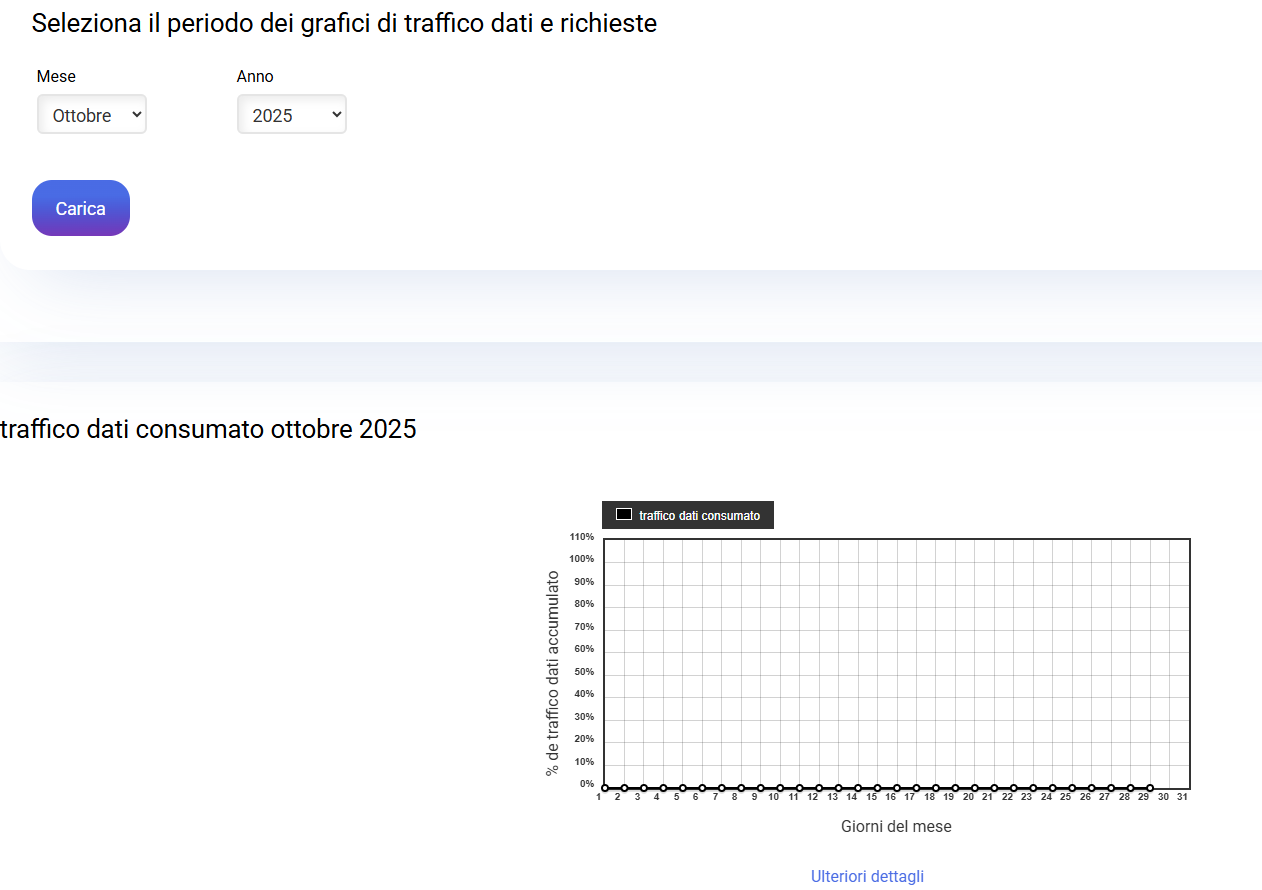The height and width of the screenshot is (890, 1262).
Task: Click the chart marker for day 18
Action: click(x=936, y=788)
